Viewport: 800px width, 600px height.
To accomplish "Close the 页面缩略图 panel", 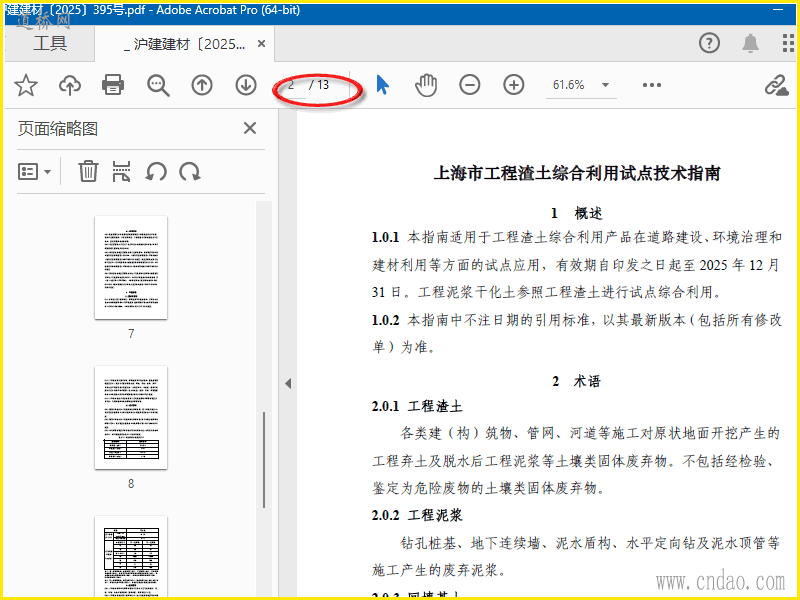I will (x=250, y=128).
